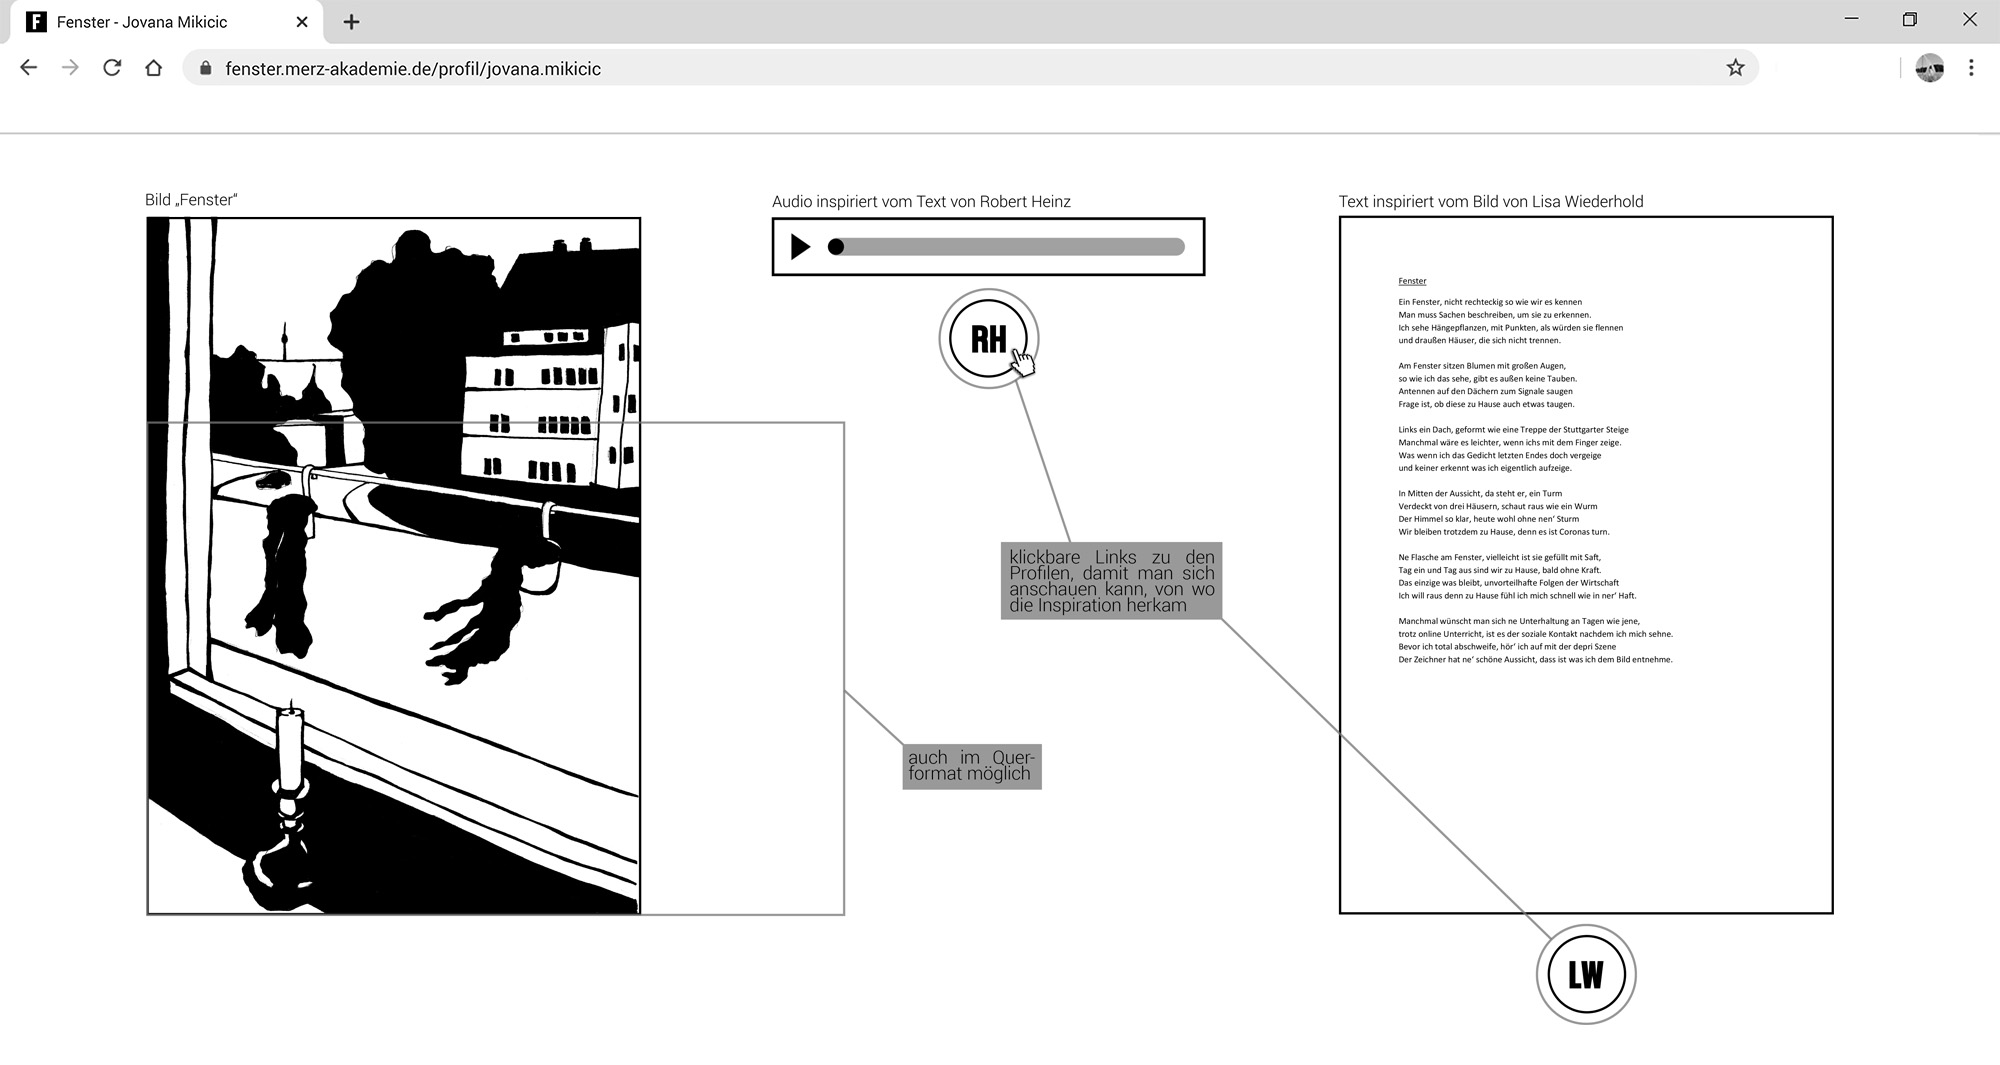This screenshot has width=2000, height=1065.
Task: Open the user profile avatar
Action: 1929,68
